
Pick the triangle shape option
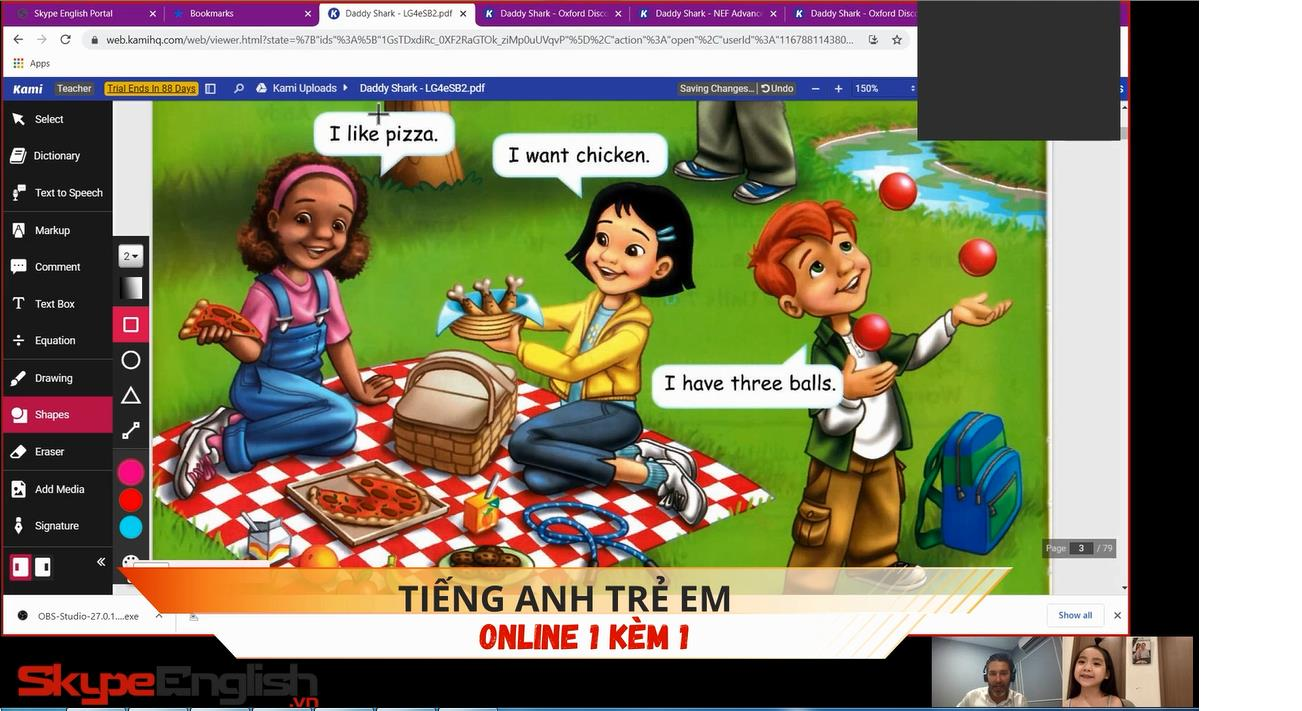(x=131, y=396)
